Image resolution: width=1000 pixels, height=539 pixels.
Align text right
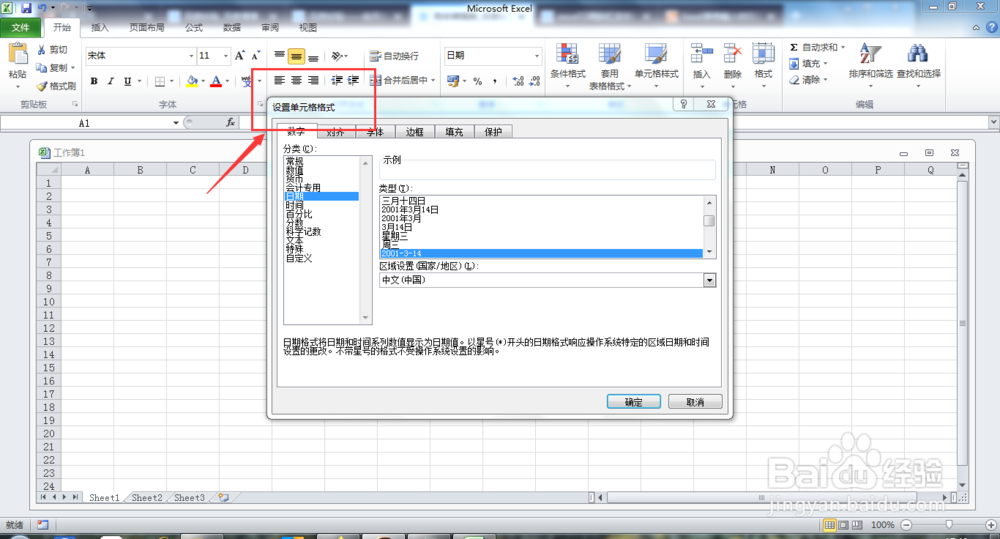[x=313, y=80]
